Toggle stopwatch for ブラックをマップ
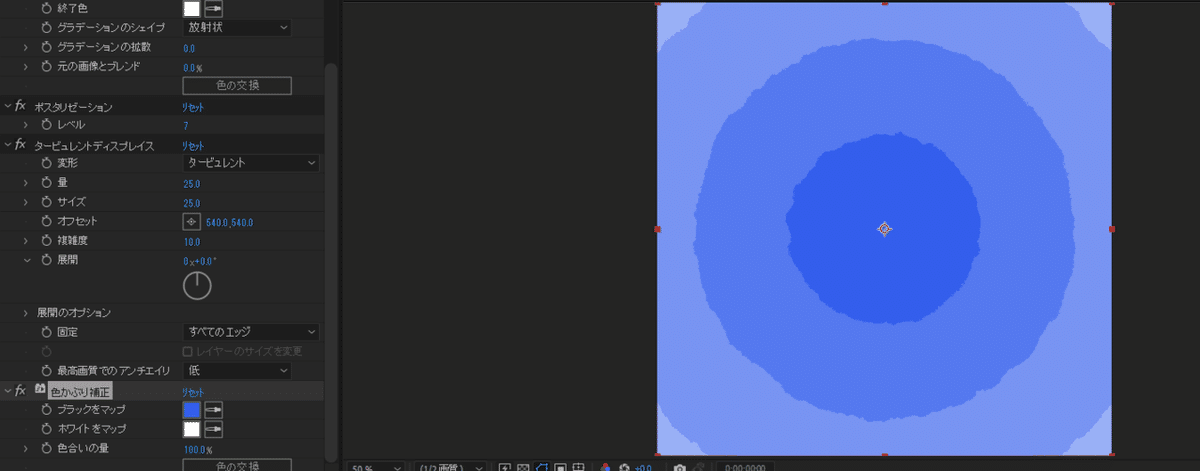This screenshot has width=1200, height=471. pos(46,410)
